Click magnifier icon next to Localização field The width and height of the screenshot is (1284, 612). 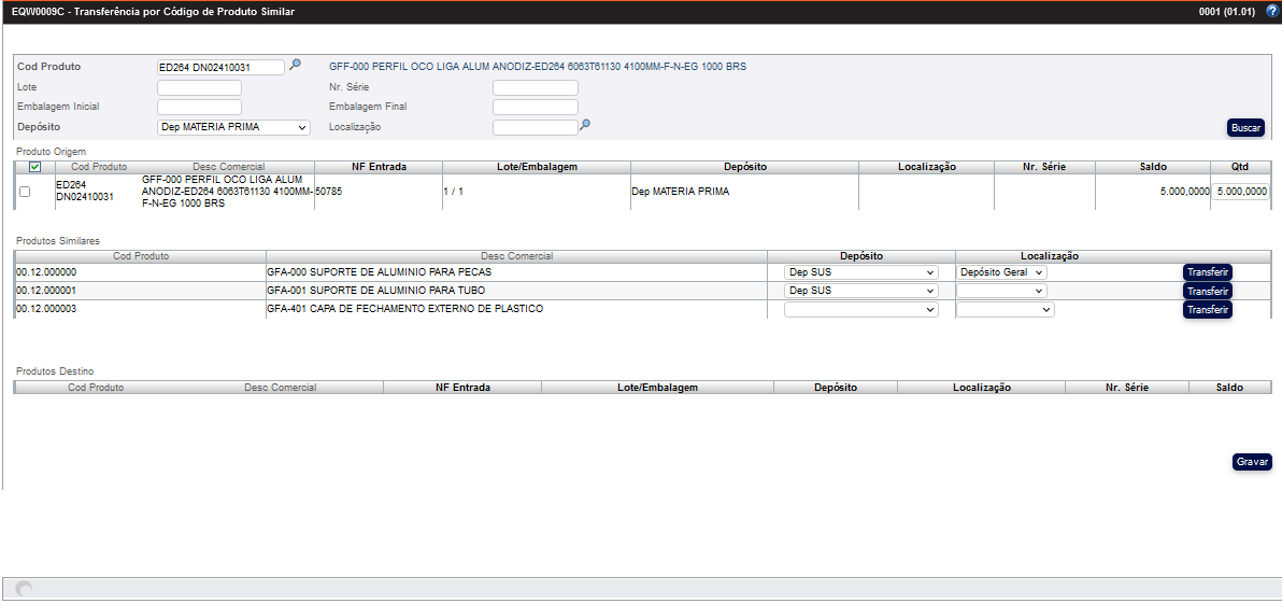coord(585,126)
